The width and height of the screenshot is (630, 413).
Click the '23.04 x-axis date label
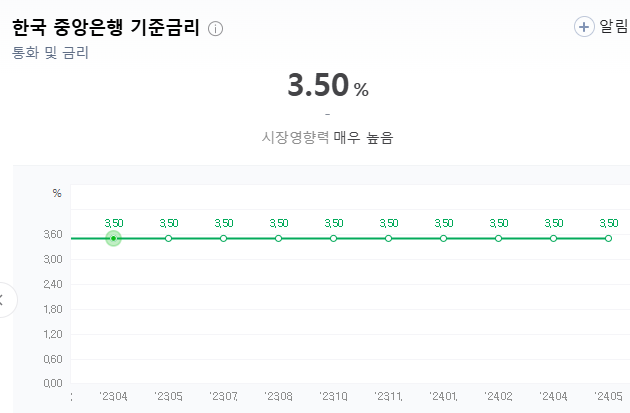pyautogui.click(x=114, y=397)
